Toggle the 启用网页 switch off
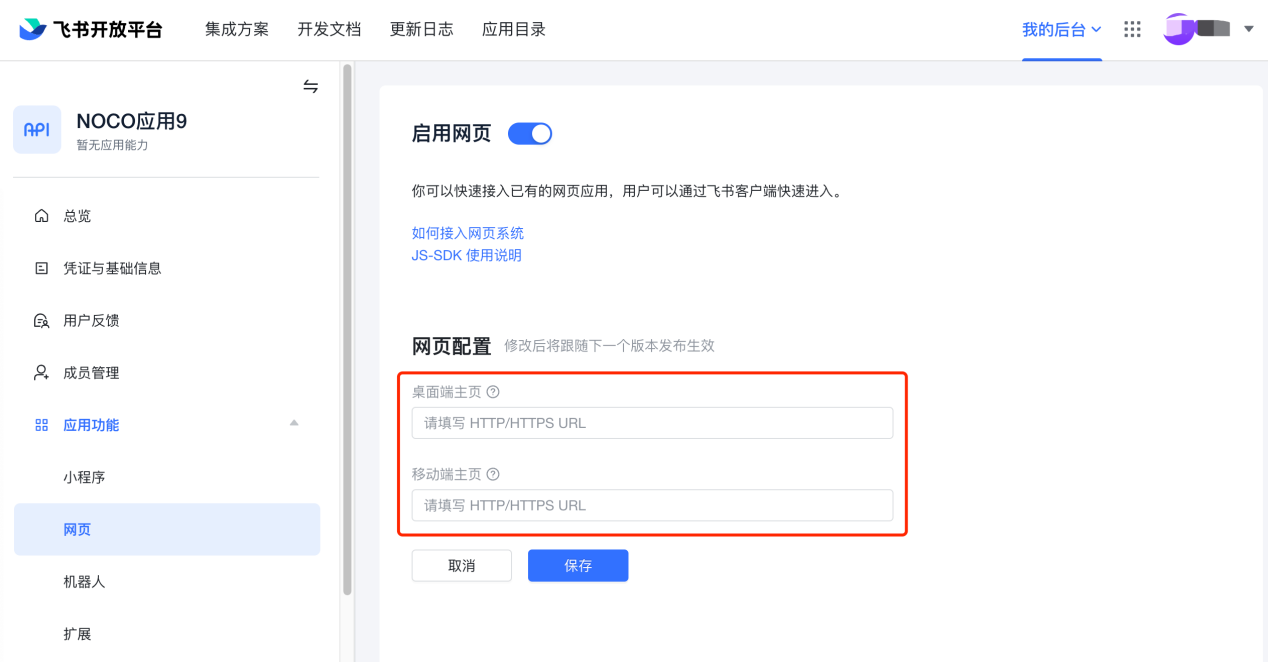The height and width of the screenshot is (662, 1268). (x=530, y=133)
